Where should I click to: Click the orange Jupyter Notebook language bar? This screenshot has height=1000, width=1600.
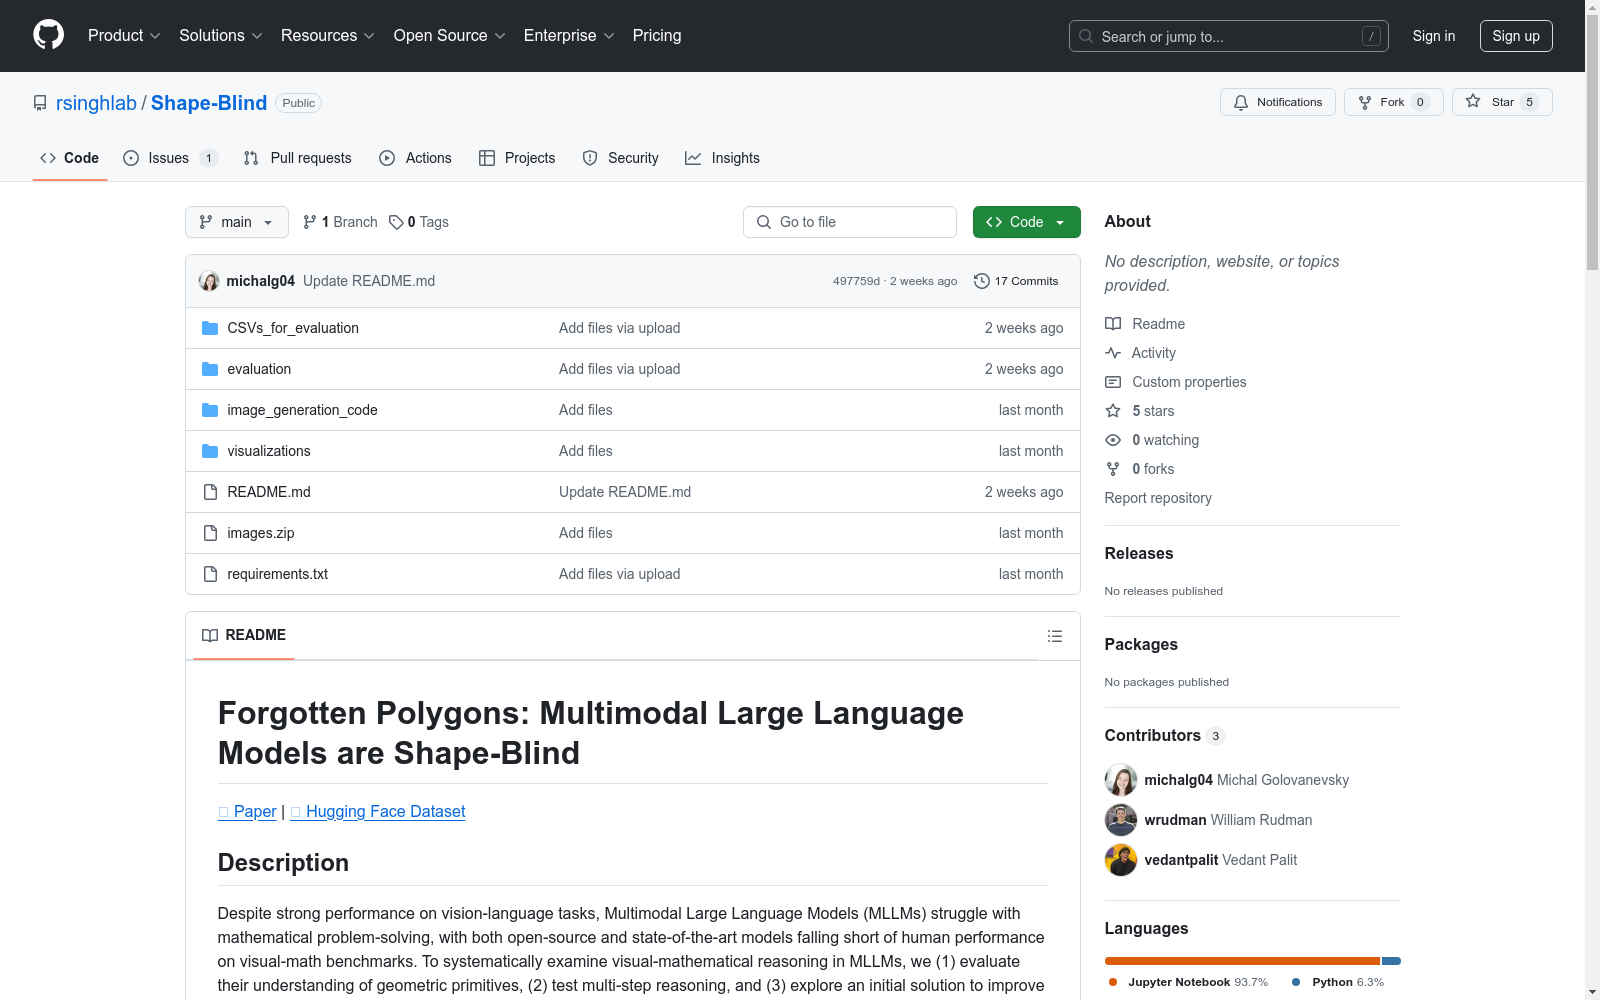[x=1242, y=961]
